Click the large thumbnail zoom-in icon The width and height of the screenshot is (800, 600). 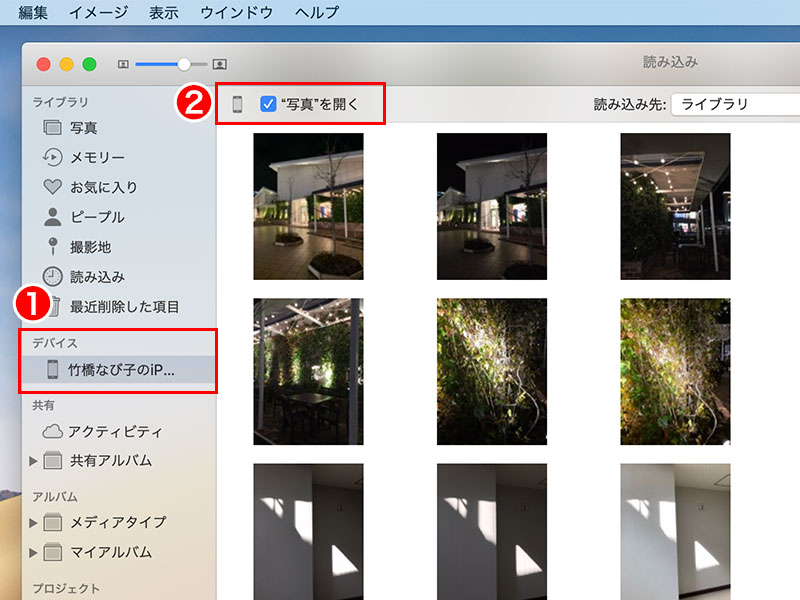(219, 64)
